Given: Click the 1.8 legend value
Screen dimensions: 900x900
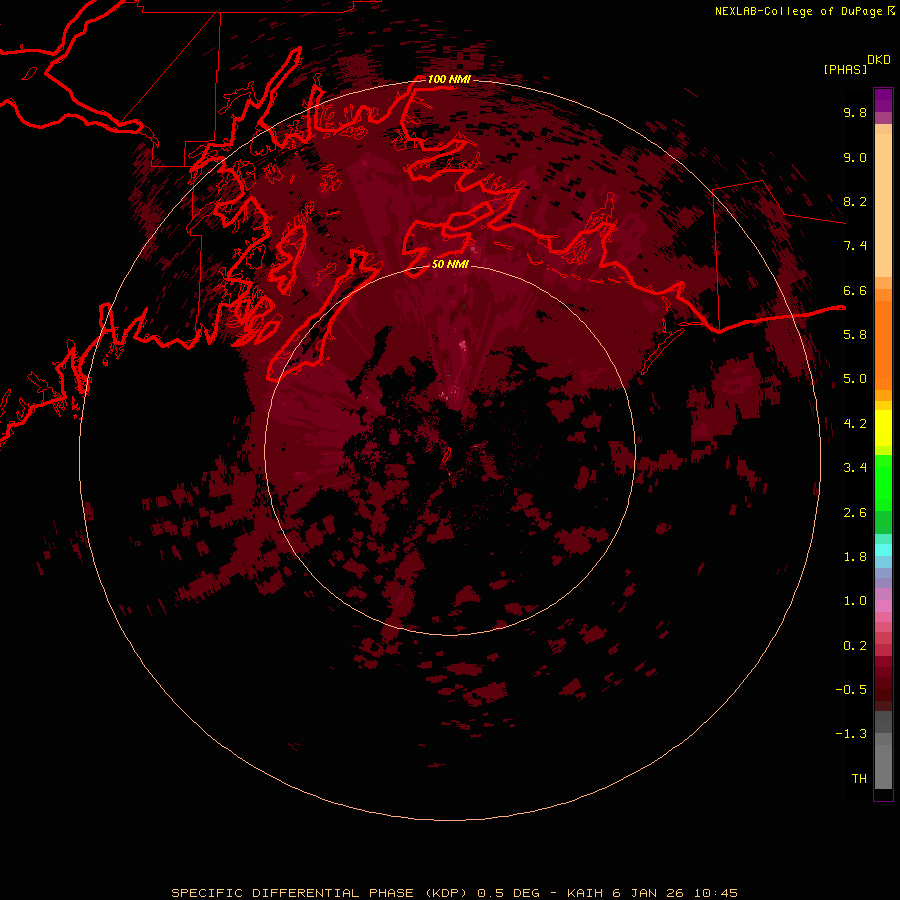Looking at the screenshot, I should [855, 556].
